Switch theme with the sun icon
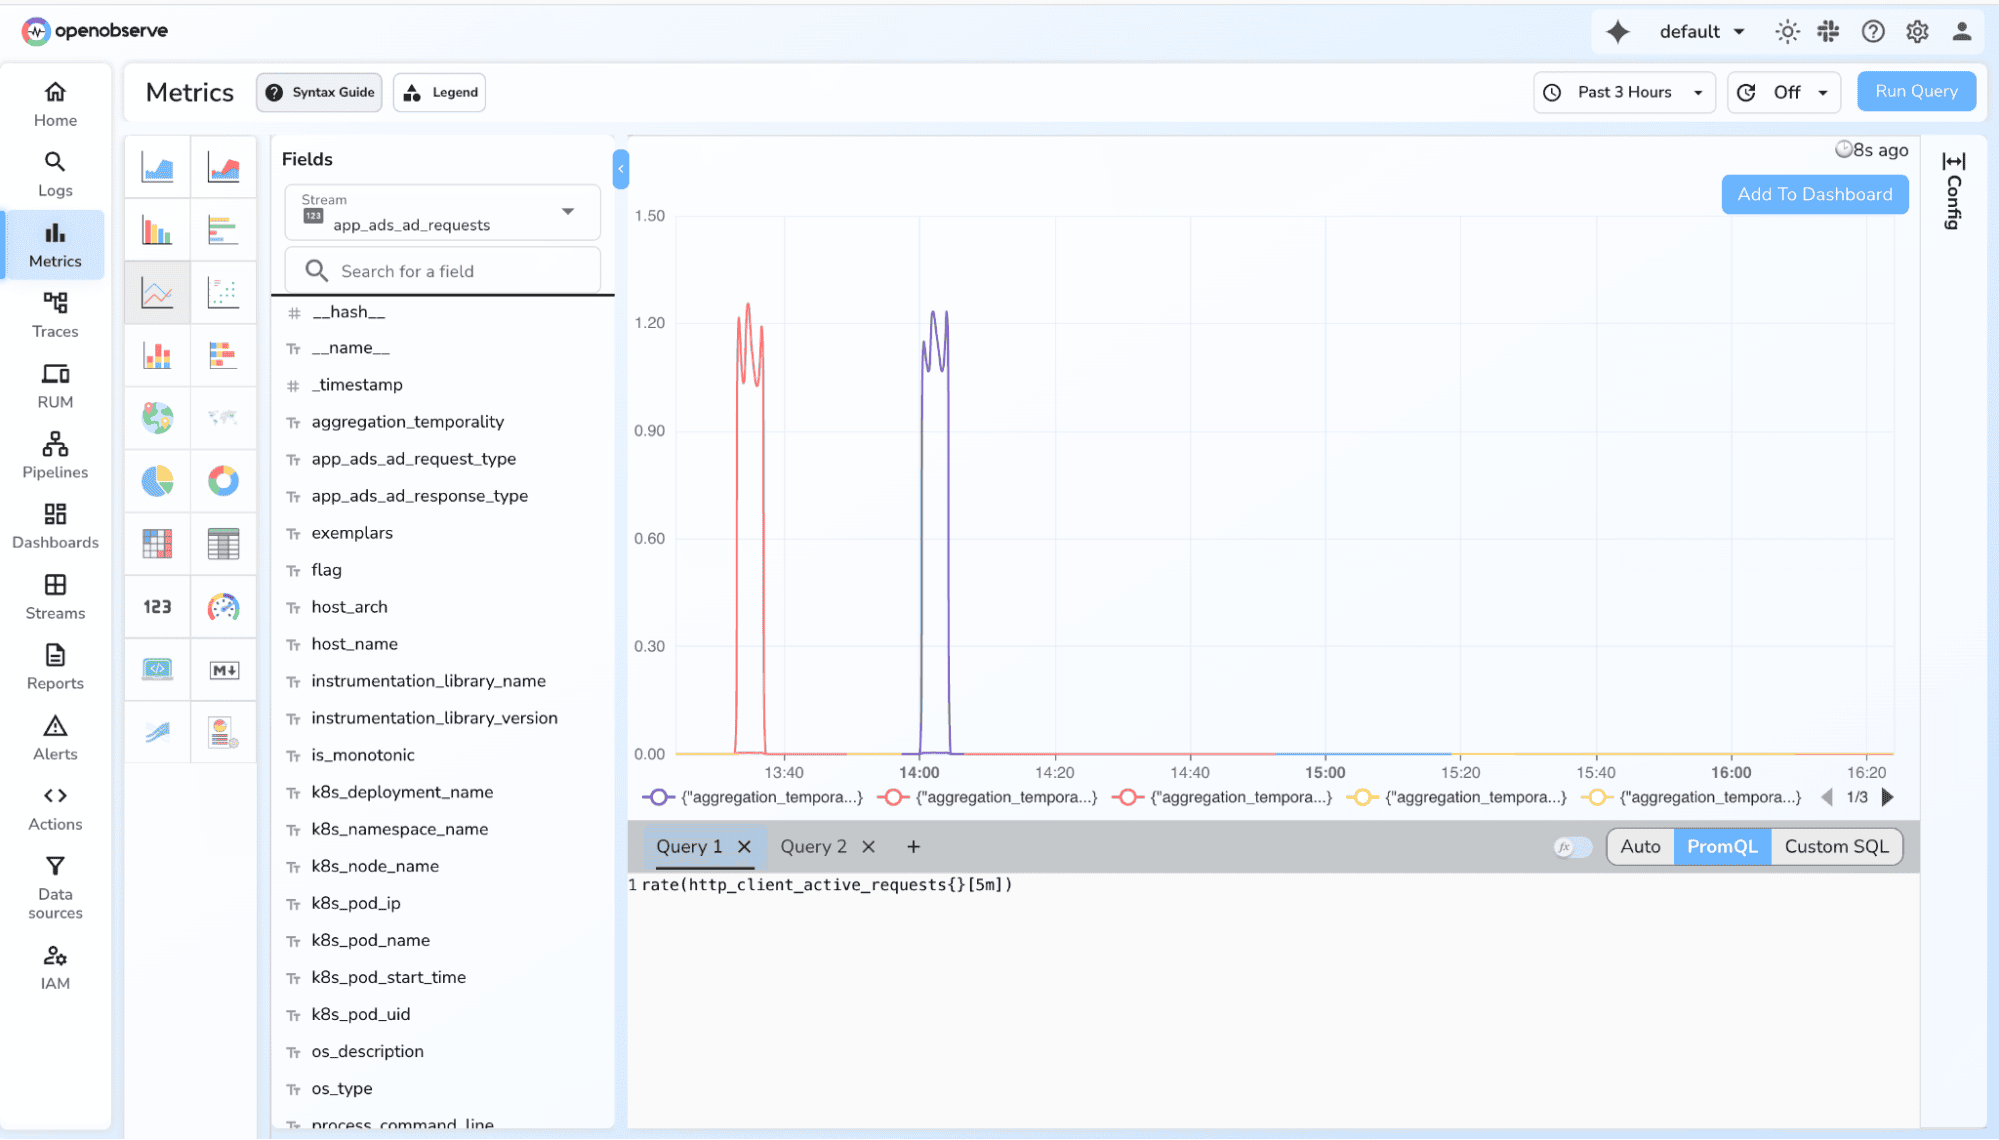1999x1140 pixels. 1787,32
